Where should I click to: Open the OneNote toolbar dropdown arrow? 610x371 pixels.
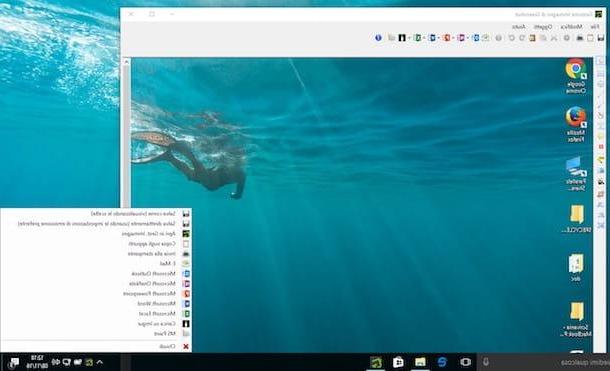(x=453, y=38)
